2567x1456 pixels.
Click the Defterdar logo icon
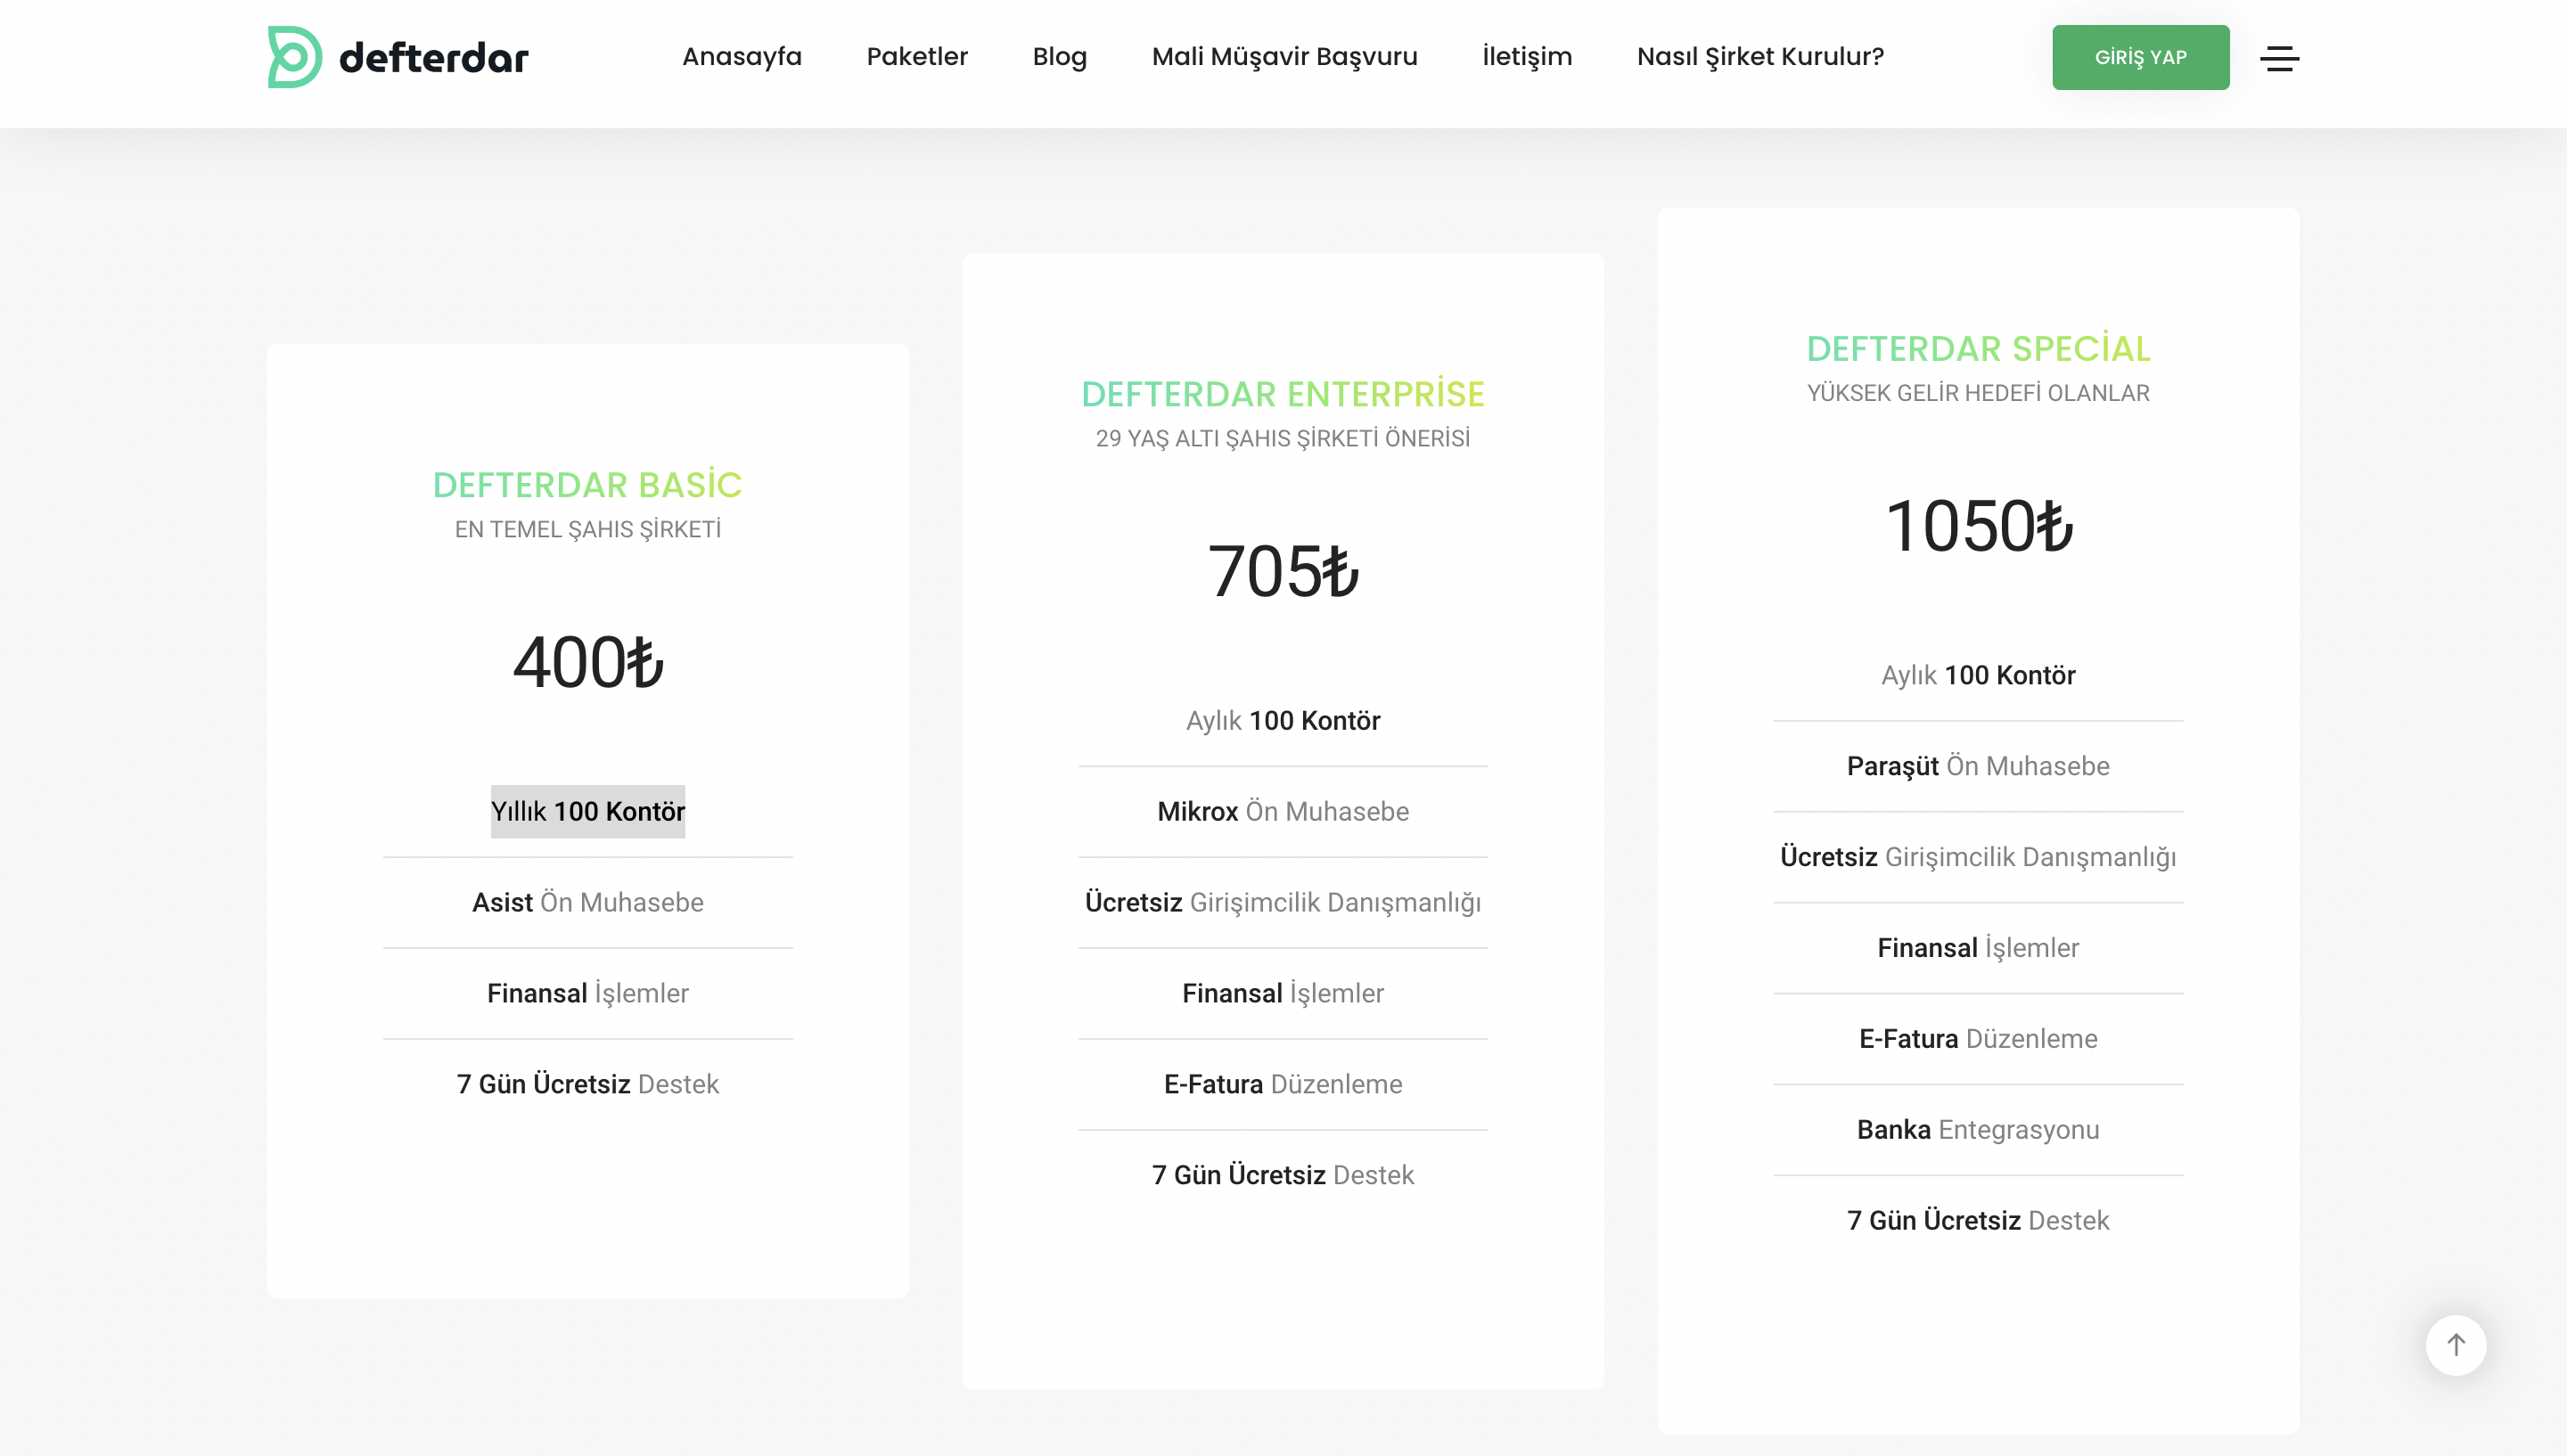click(x=294, y=57)
